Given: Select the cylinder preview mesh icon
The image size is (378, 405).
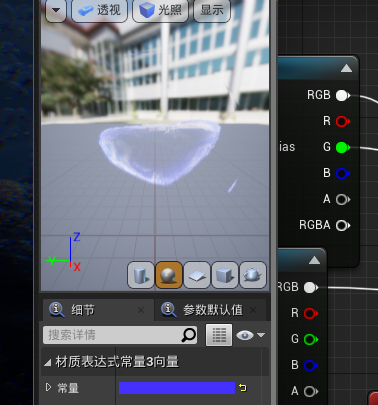Looking at the screenshot, I should click(141, 275).
